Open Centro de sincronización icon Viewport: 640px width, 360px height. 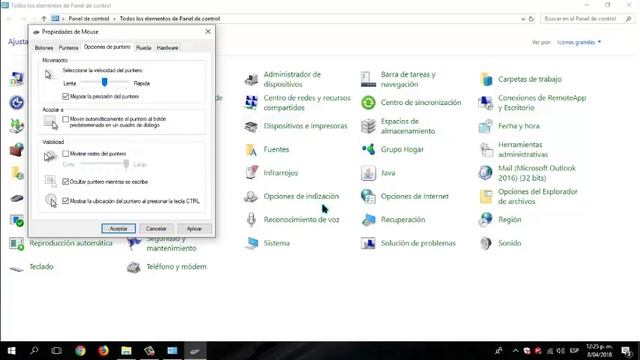[368, 103]
